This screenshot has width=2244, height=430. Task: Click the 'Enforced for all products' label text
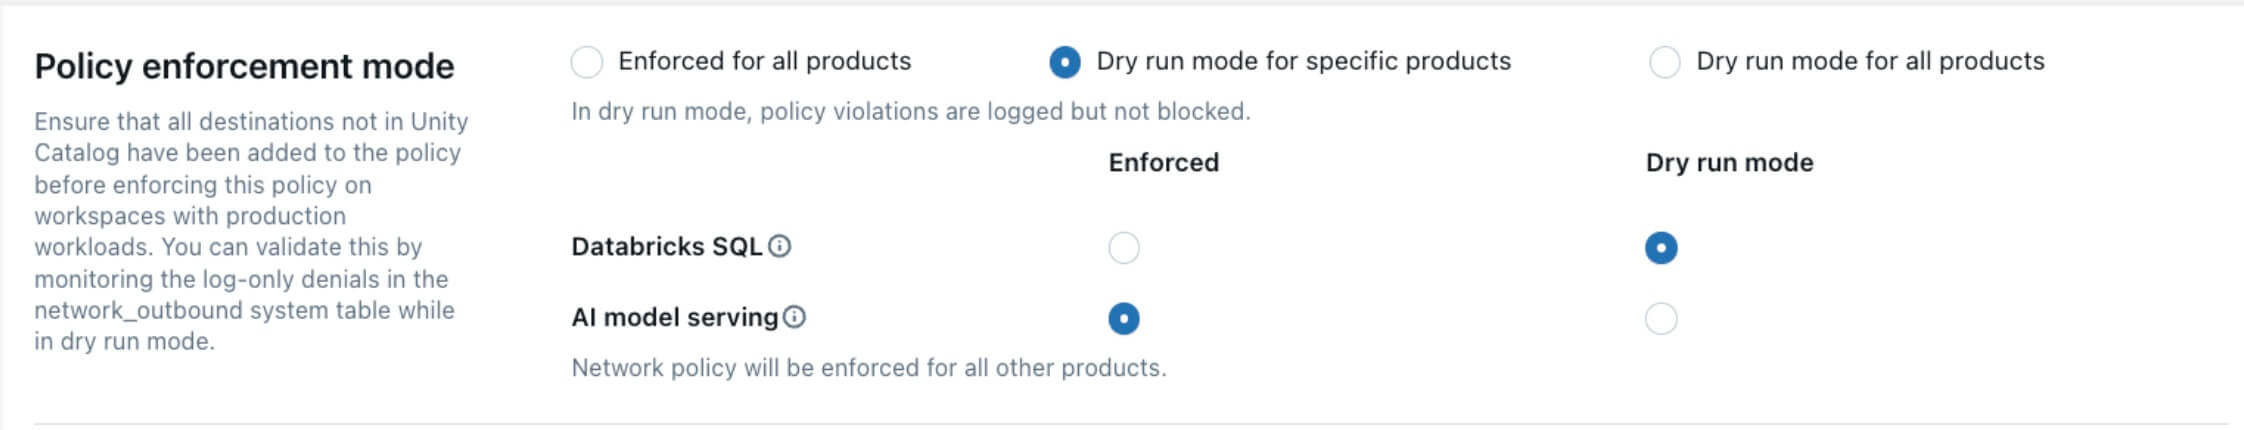pos(764,61)
